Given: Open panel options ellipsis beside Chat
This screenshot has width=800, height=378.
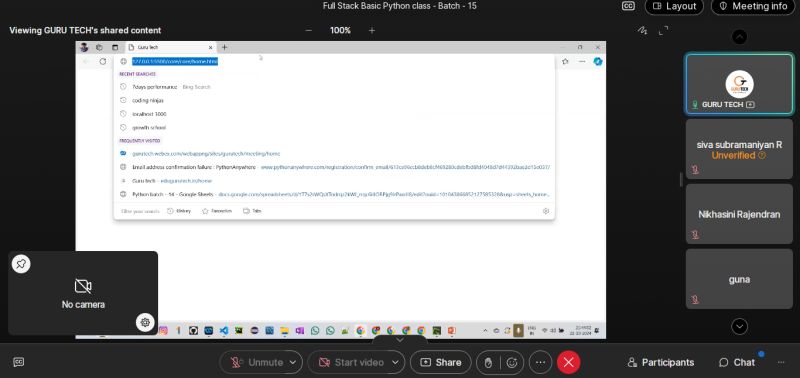Looking at the screenshot, I should [x=781, y=362].
